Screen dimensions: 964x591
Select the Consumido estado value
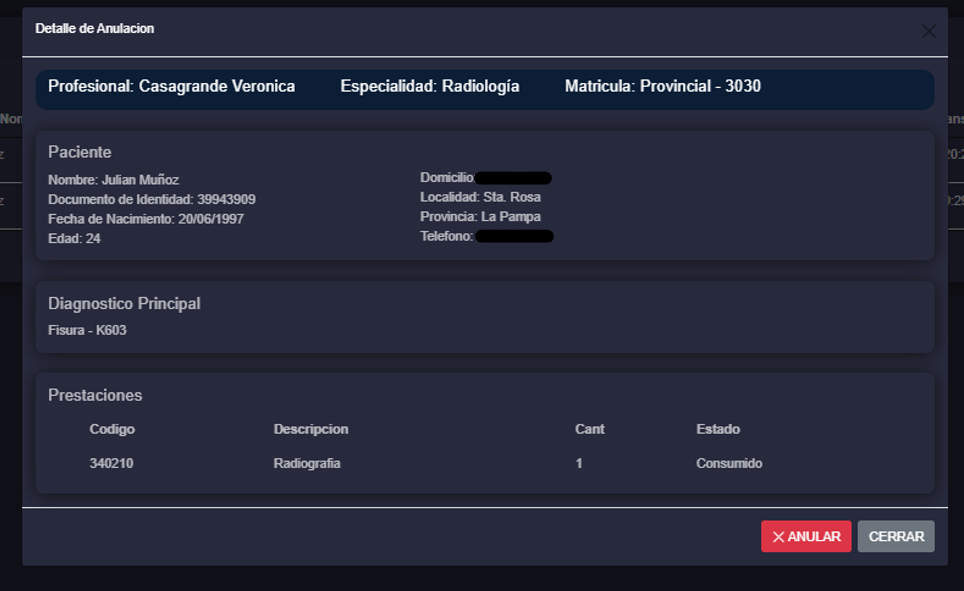pos(729,463)
